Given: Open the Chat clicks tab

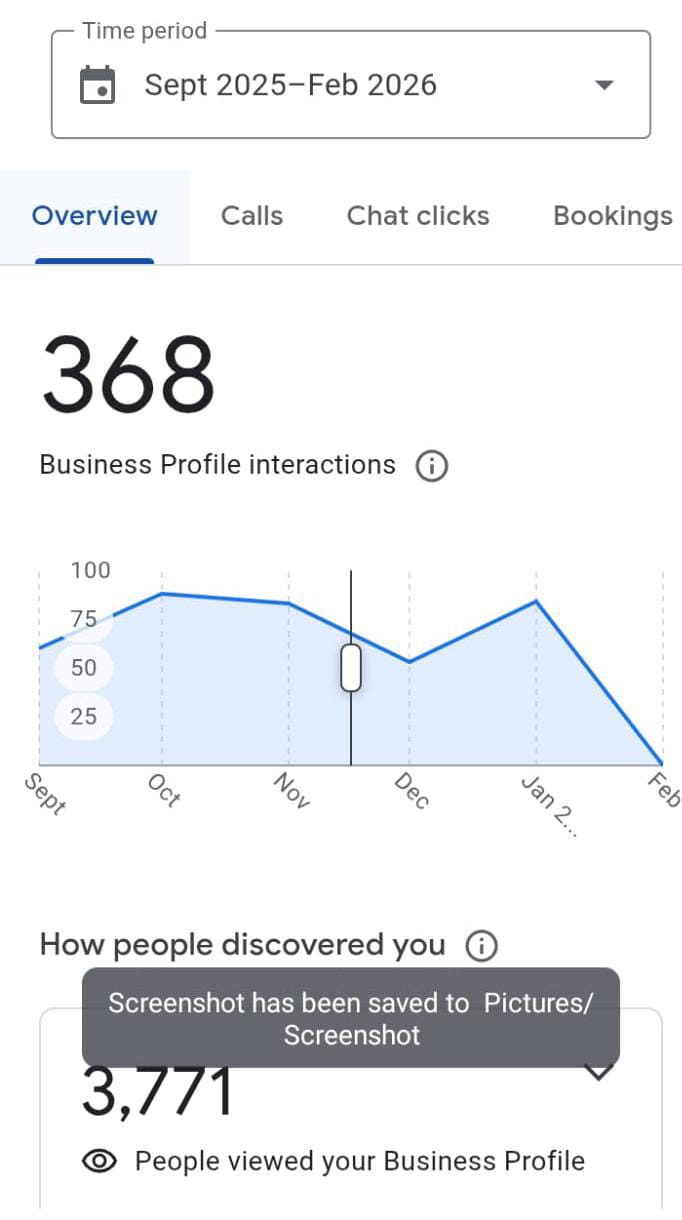Looking at the screenshot, I should [418, 215].
